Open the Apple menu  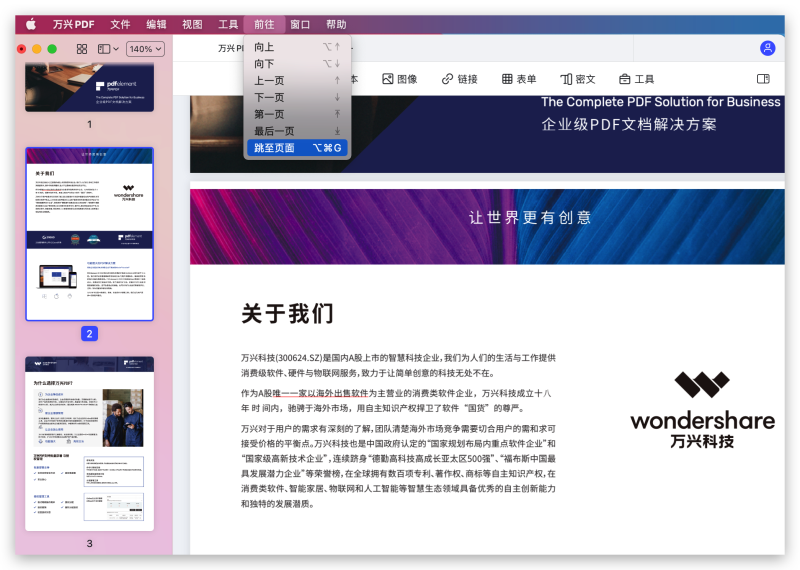pyautogui.click(x=30, y=24)
